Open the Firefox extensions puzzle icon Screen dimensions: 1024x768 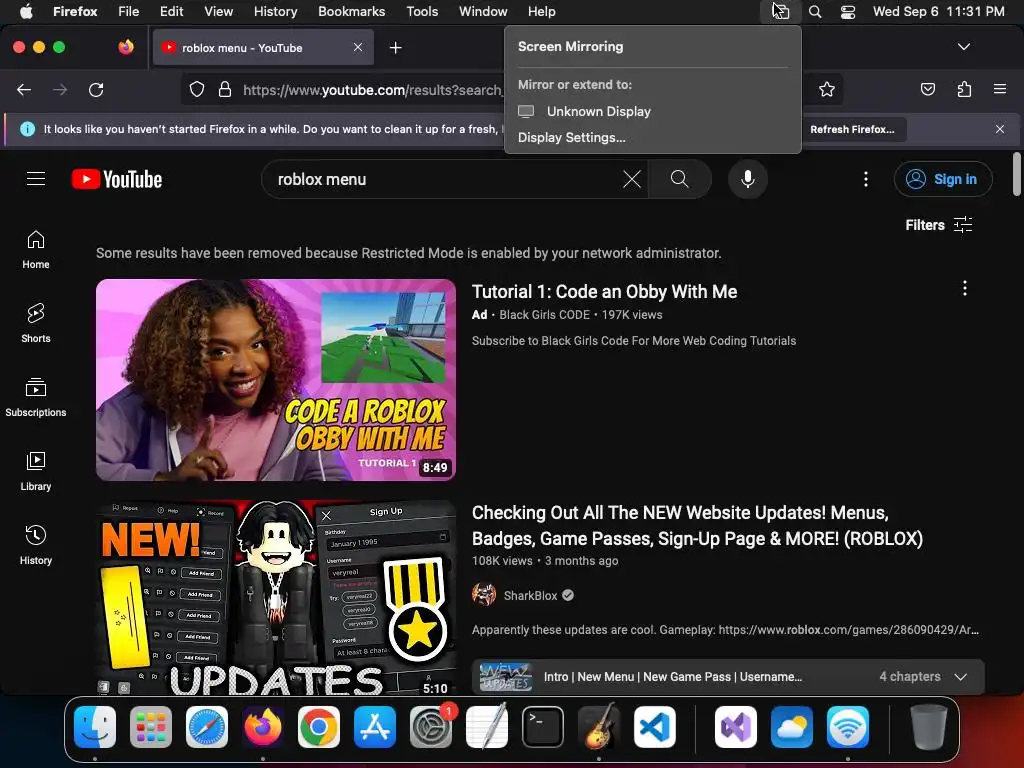click(964, 89)
